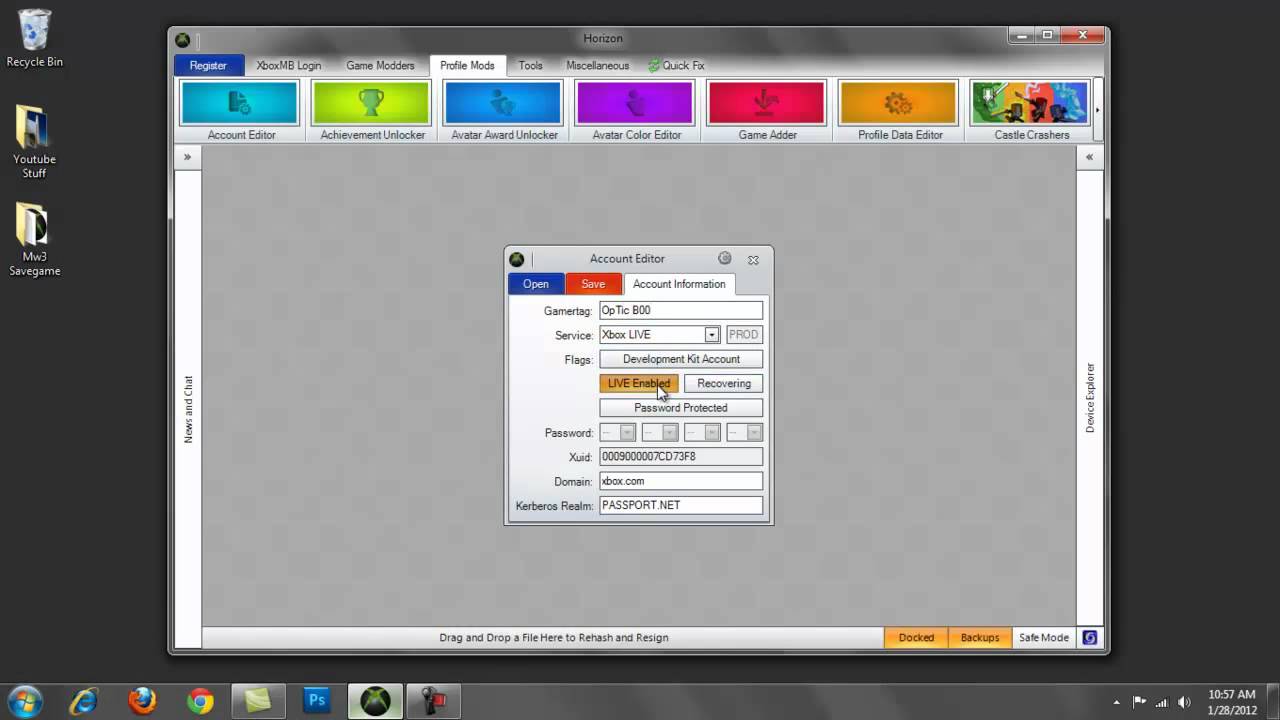
Task: Click the PROD button next to Service
Action: pyautogui.click(x=743, y=335)
